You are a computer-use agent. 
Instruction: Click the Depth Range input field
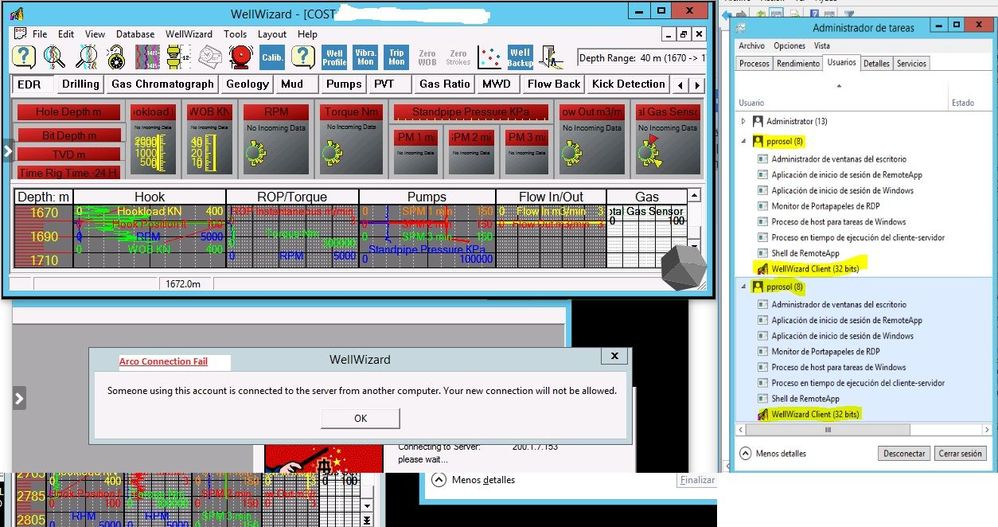[x=642, y=58]
